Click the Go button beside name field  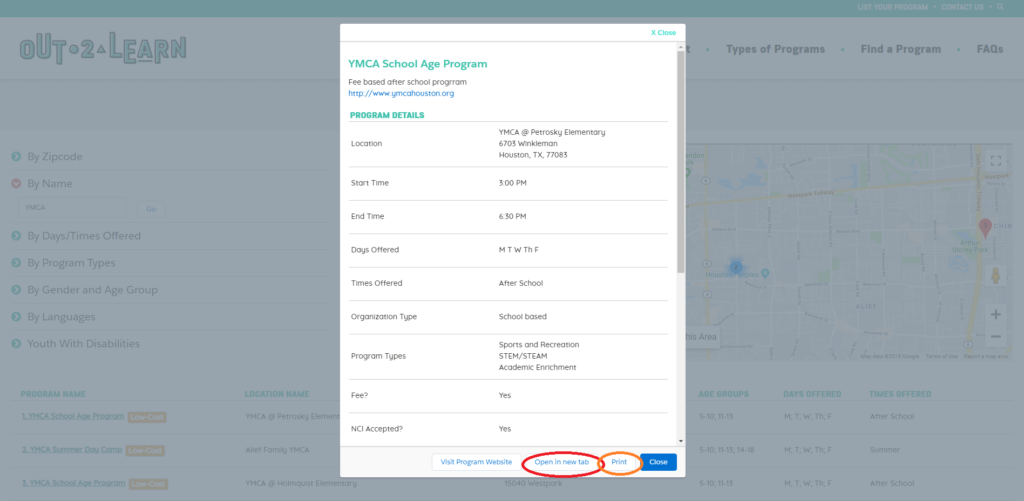point(151,209)
